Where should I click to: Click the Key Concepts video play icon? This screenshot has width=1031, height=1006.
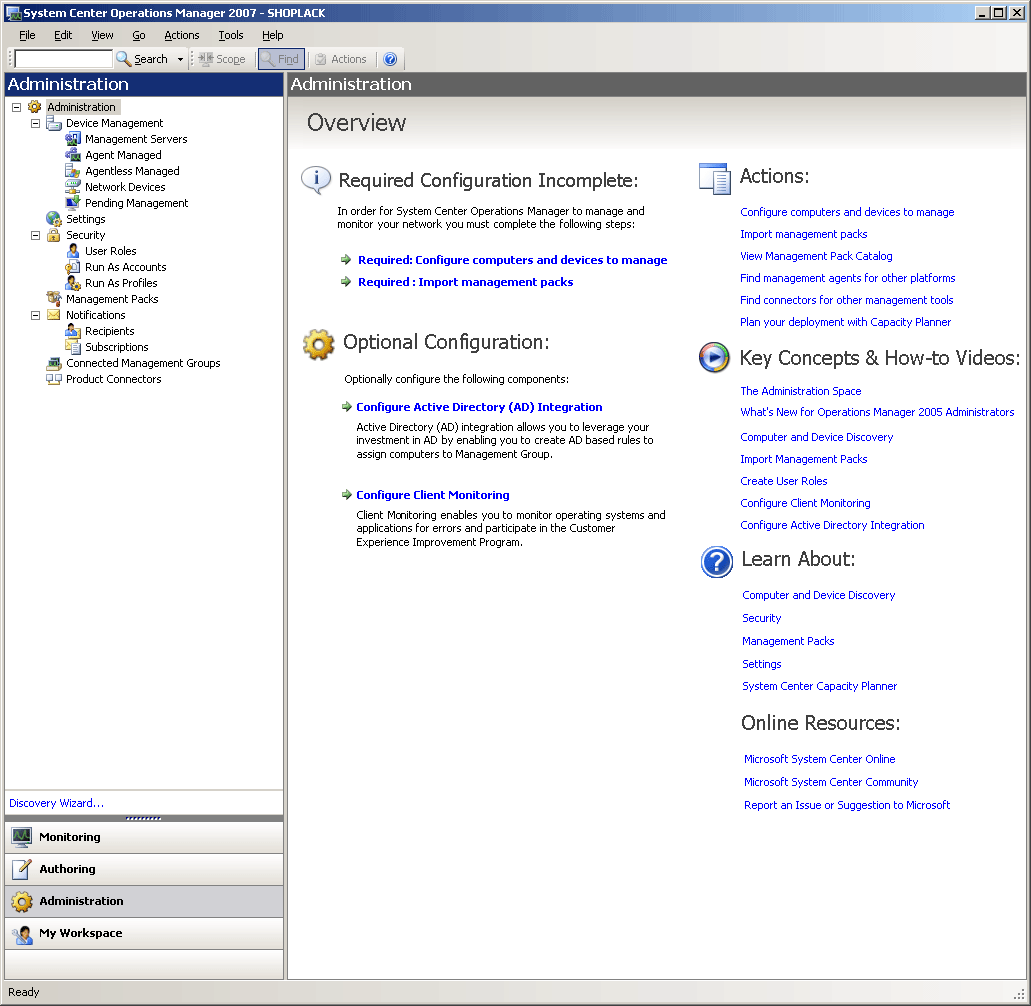click(x=713, y=357)
